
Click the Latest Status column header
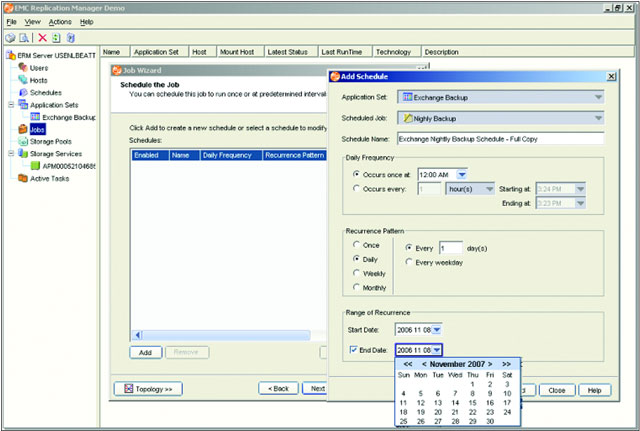click(291, 52)
